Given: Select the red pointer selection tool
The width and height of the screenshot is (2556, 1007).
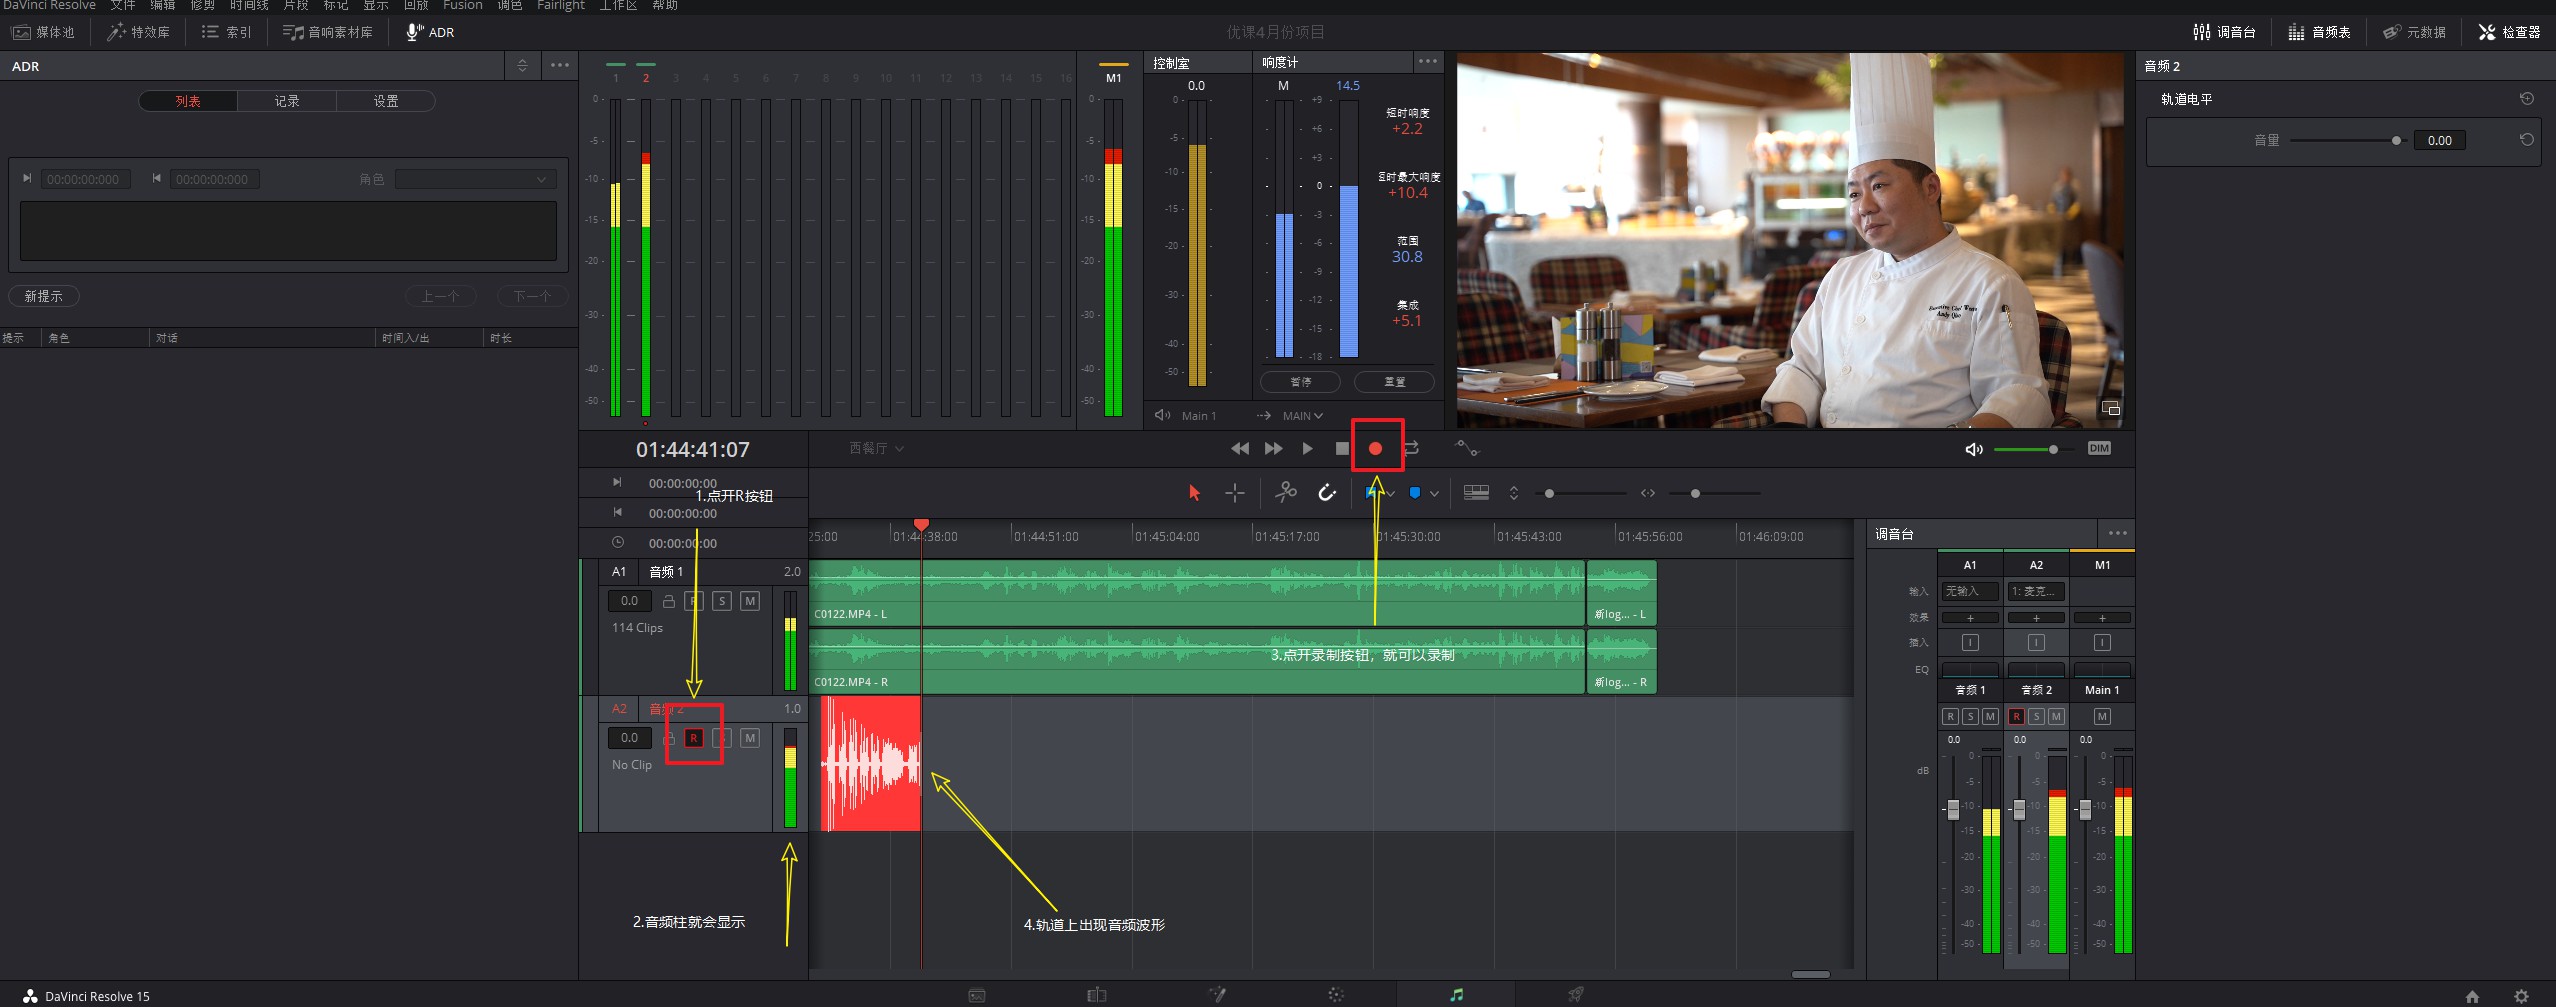Looking at the screenshot, I should [1194, 493].
